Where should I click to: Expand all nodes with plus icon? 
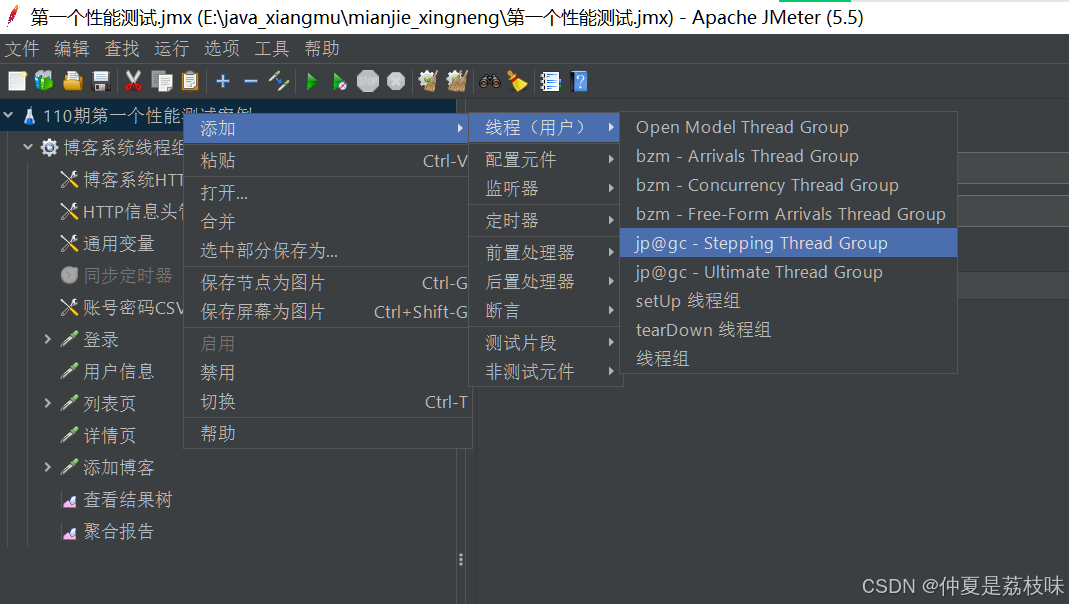223,82
